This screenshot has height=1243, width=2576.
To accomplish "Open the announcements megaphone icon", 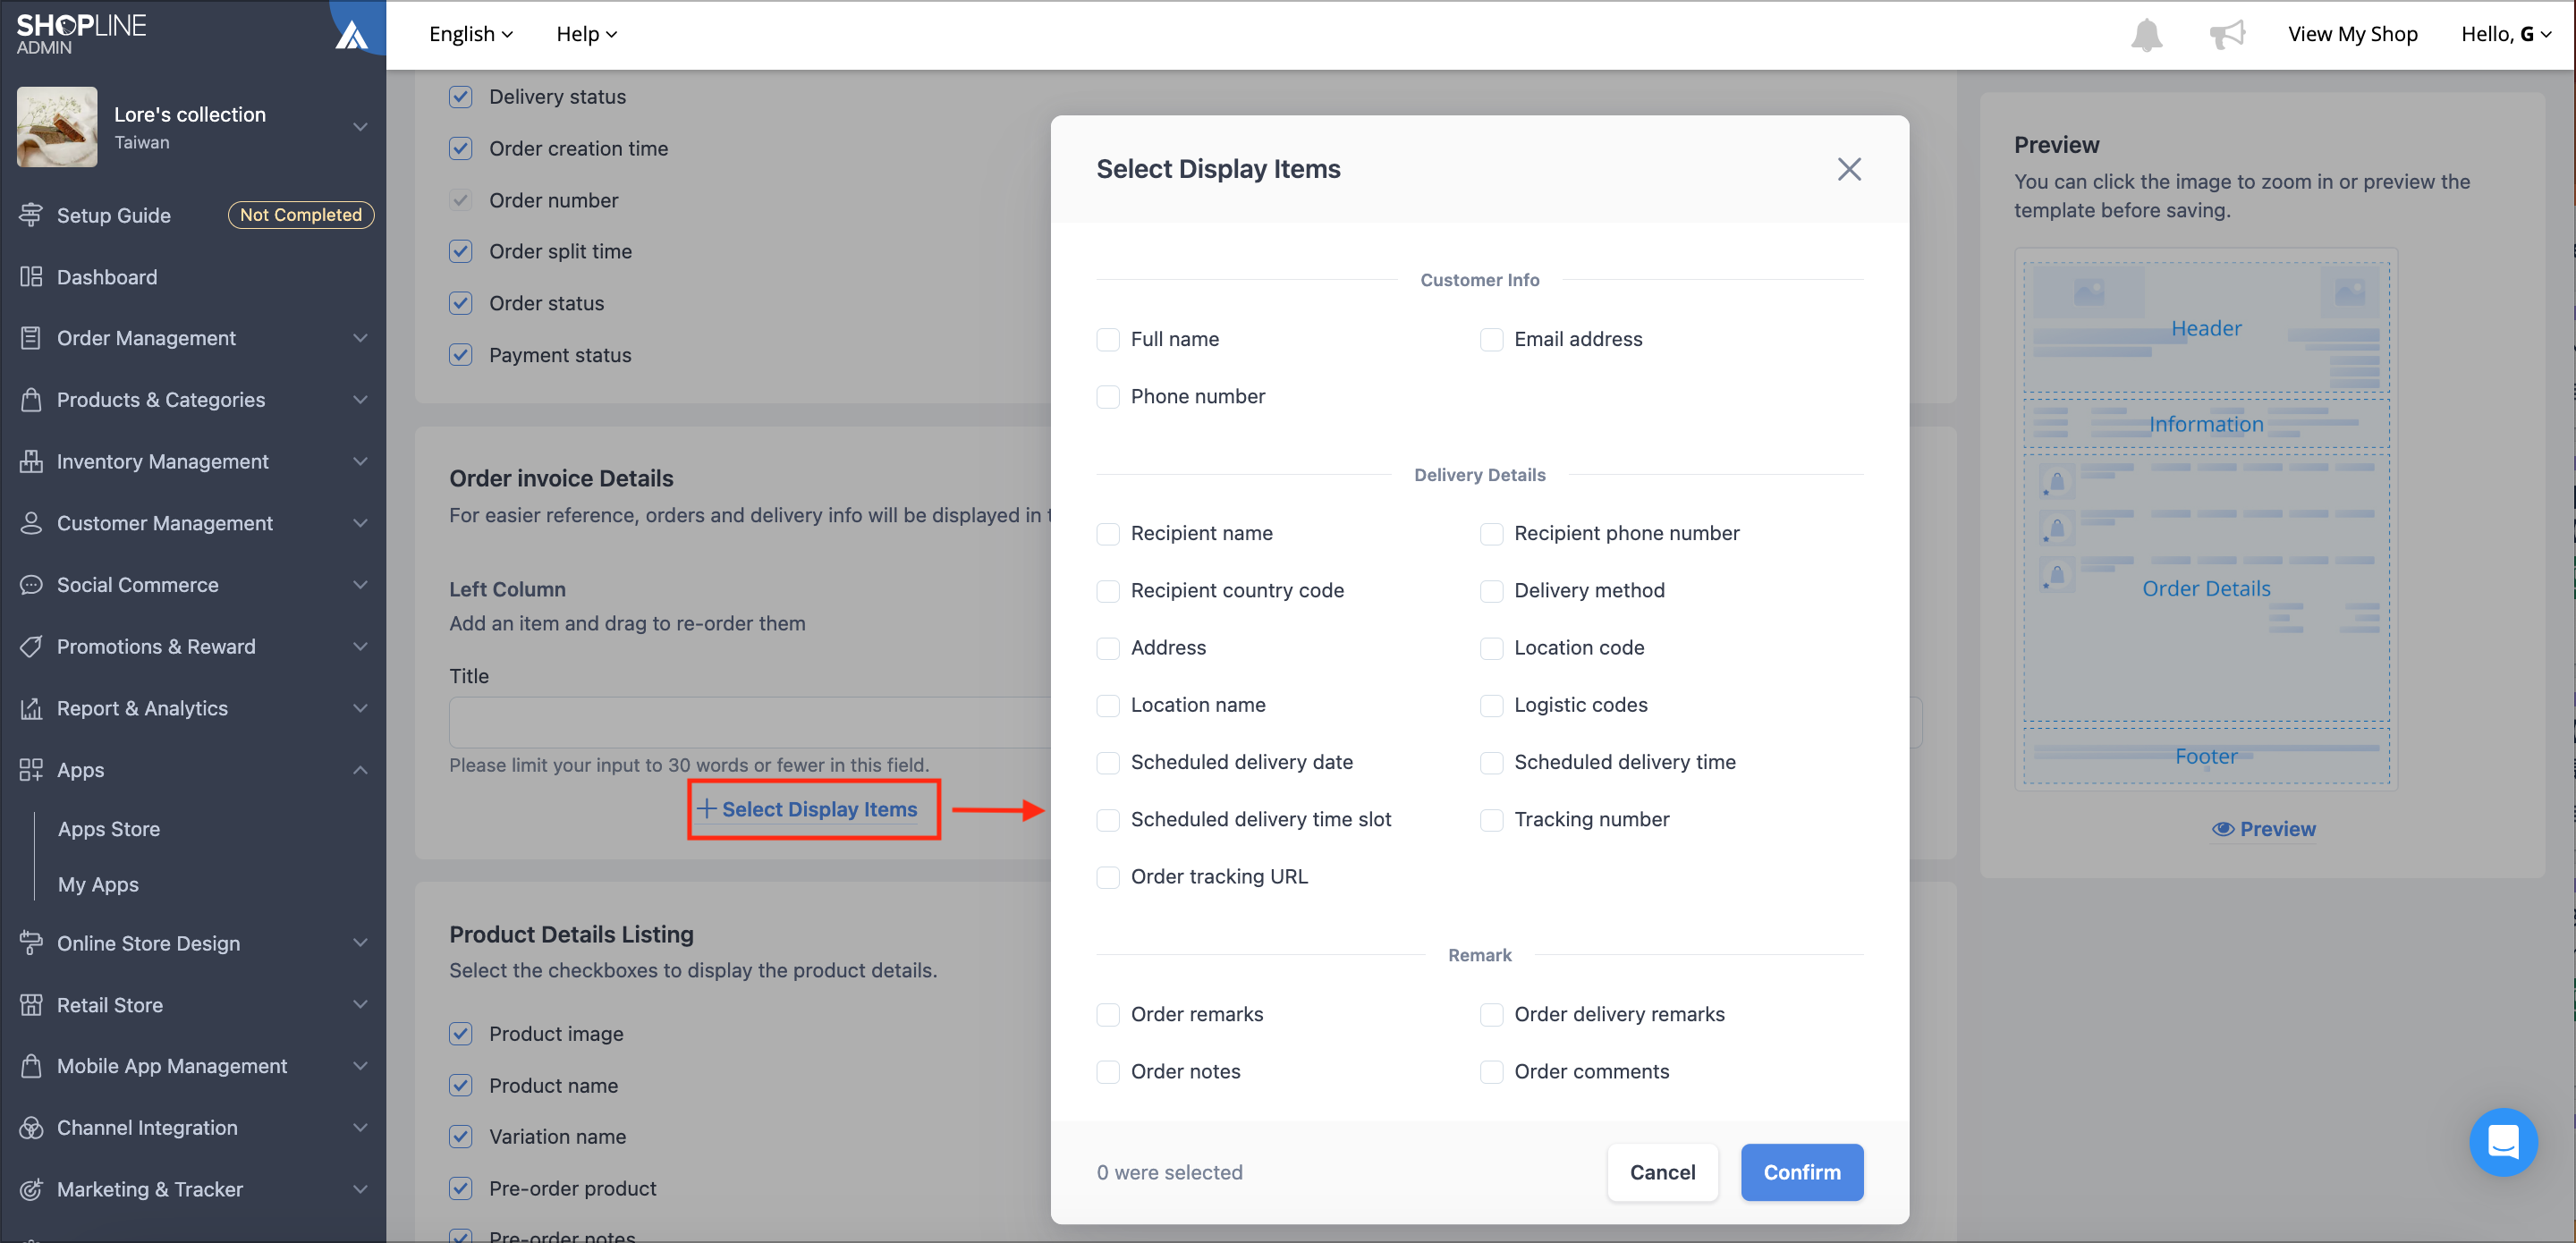I will [2226, 35].
